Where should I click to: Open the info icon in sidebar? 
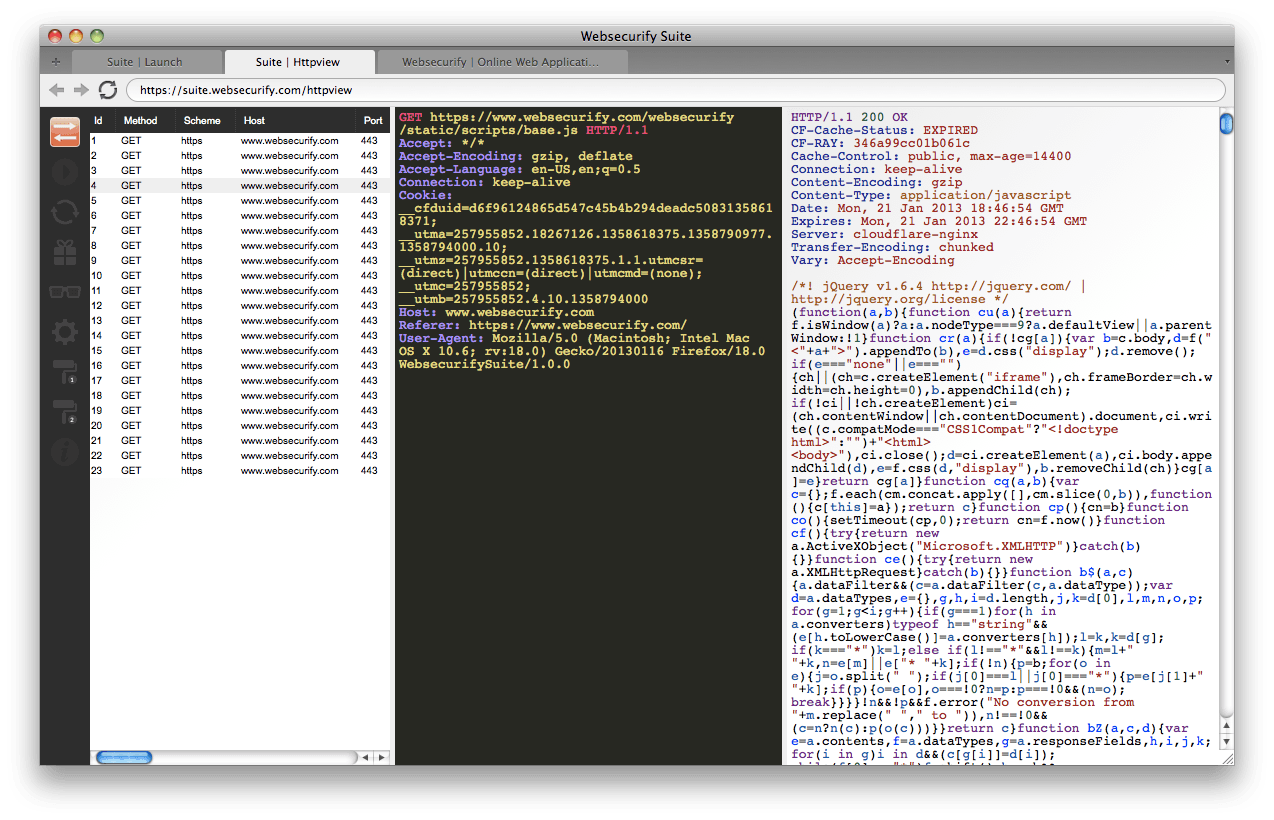click(65, 452)
